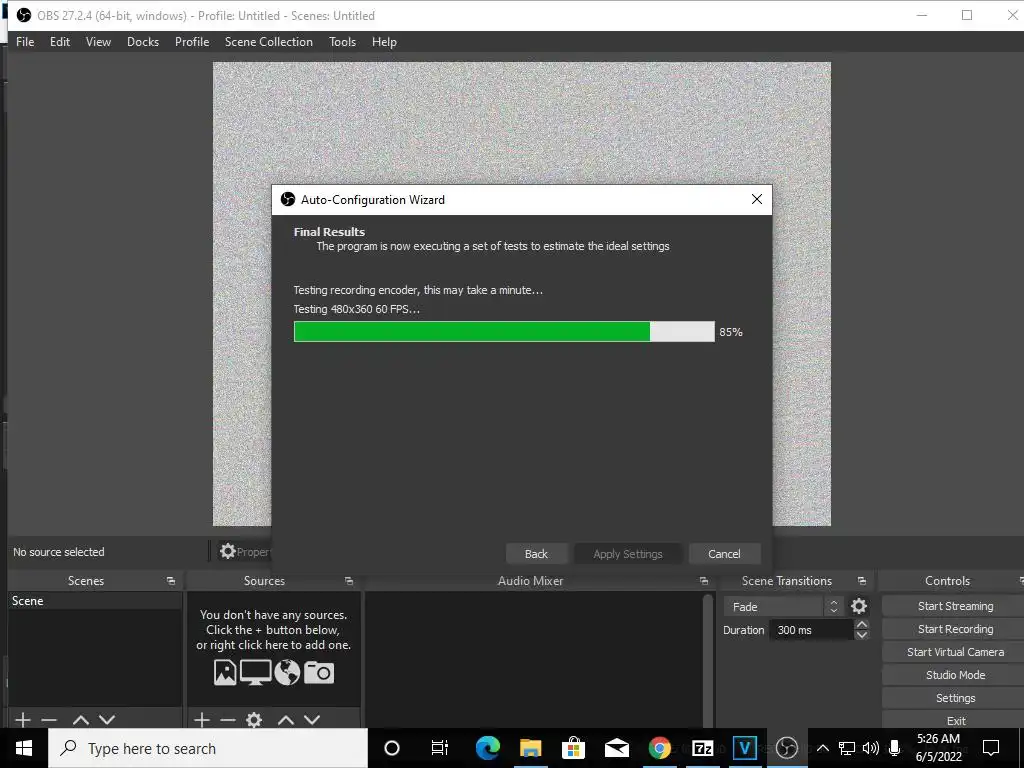The width and height of the screenshot is (1024, 768).
Task: Pop out the Sources dock
Action: point(349,581)
